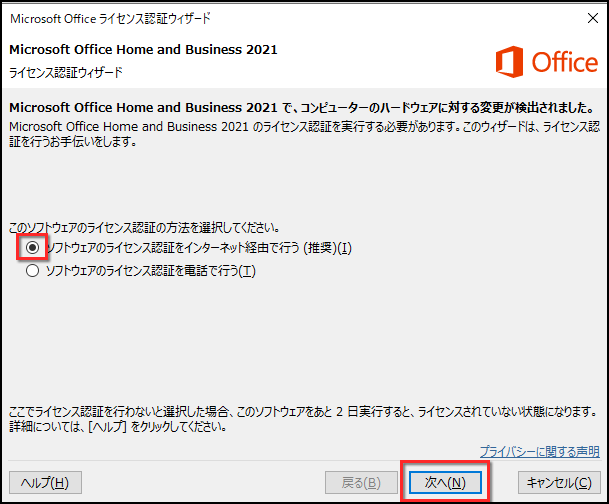Viewport: 609px width, 504px height.
Task: Click the 電話で行う option label text
Action: coord(150,271)
